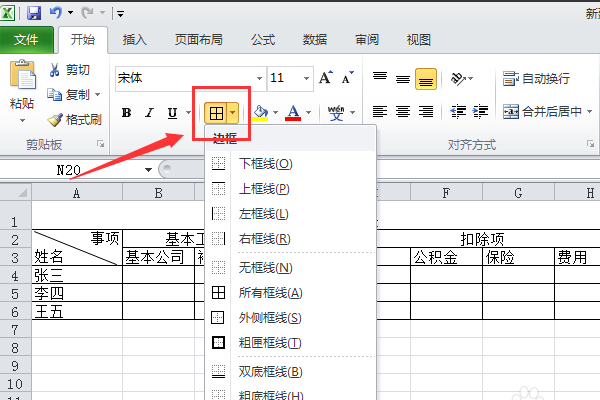Switch to the 公式 tab

263,39
